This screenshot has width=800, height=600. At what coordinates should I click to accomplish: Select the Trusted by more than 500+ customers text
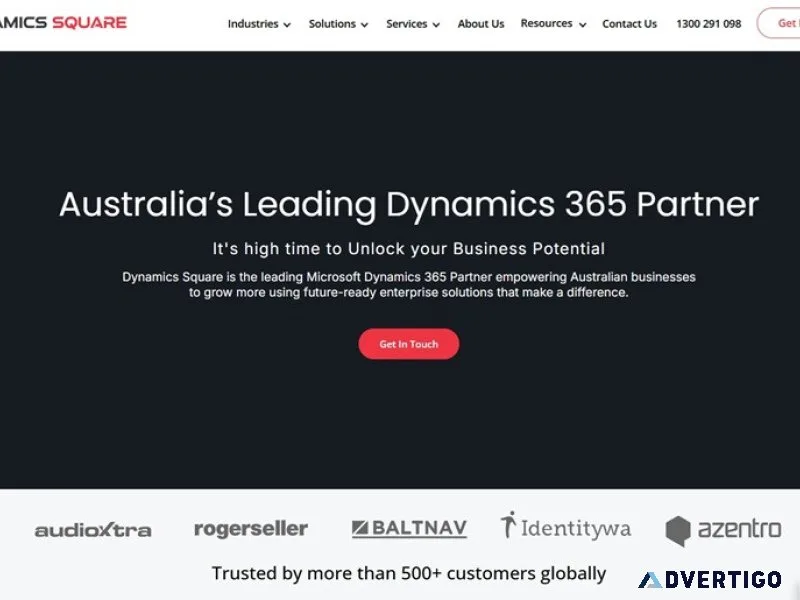[x=409, y=573]
